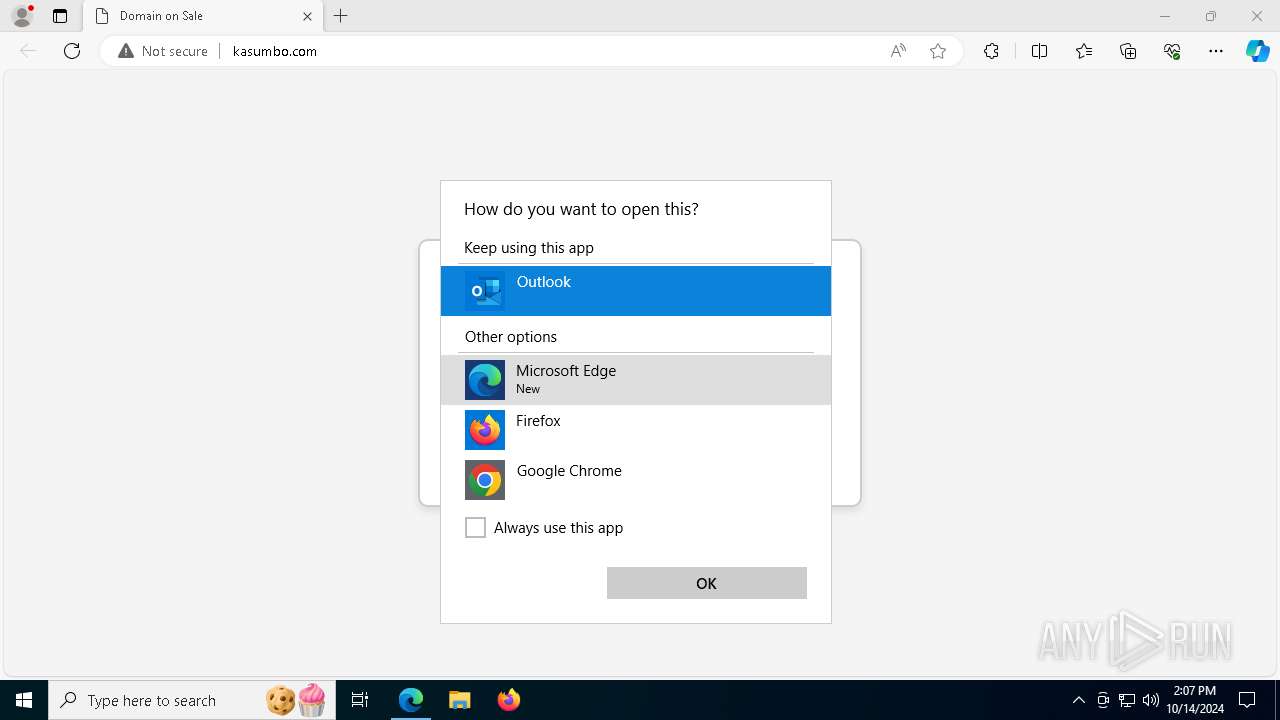This screenshot has width=1280, height=720.
Task: Close the Domain on Sale tab
Action: 307,16
